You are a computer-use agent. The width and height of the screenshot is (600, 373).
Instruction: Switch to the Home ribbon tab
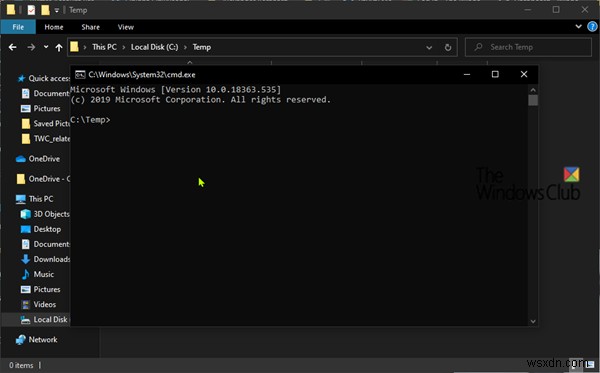click(54, 27)
